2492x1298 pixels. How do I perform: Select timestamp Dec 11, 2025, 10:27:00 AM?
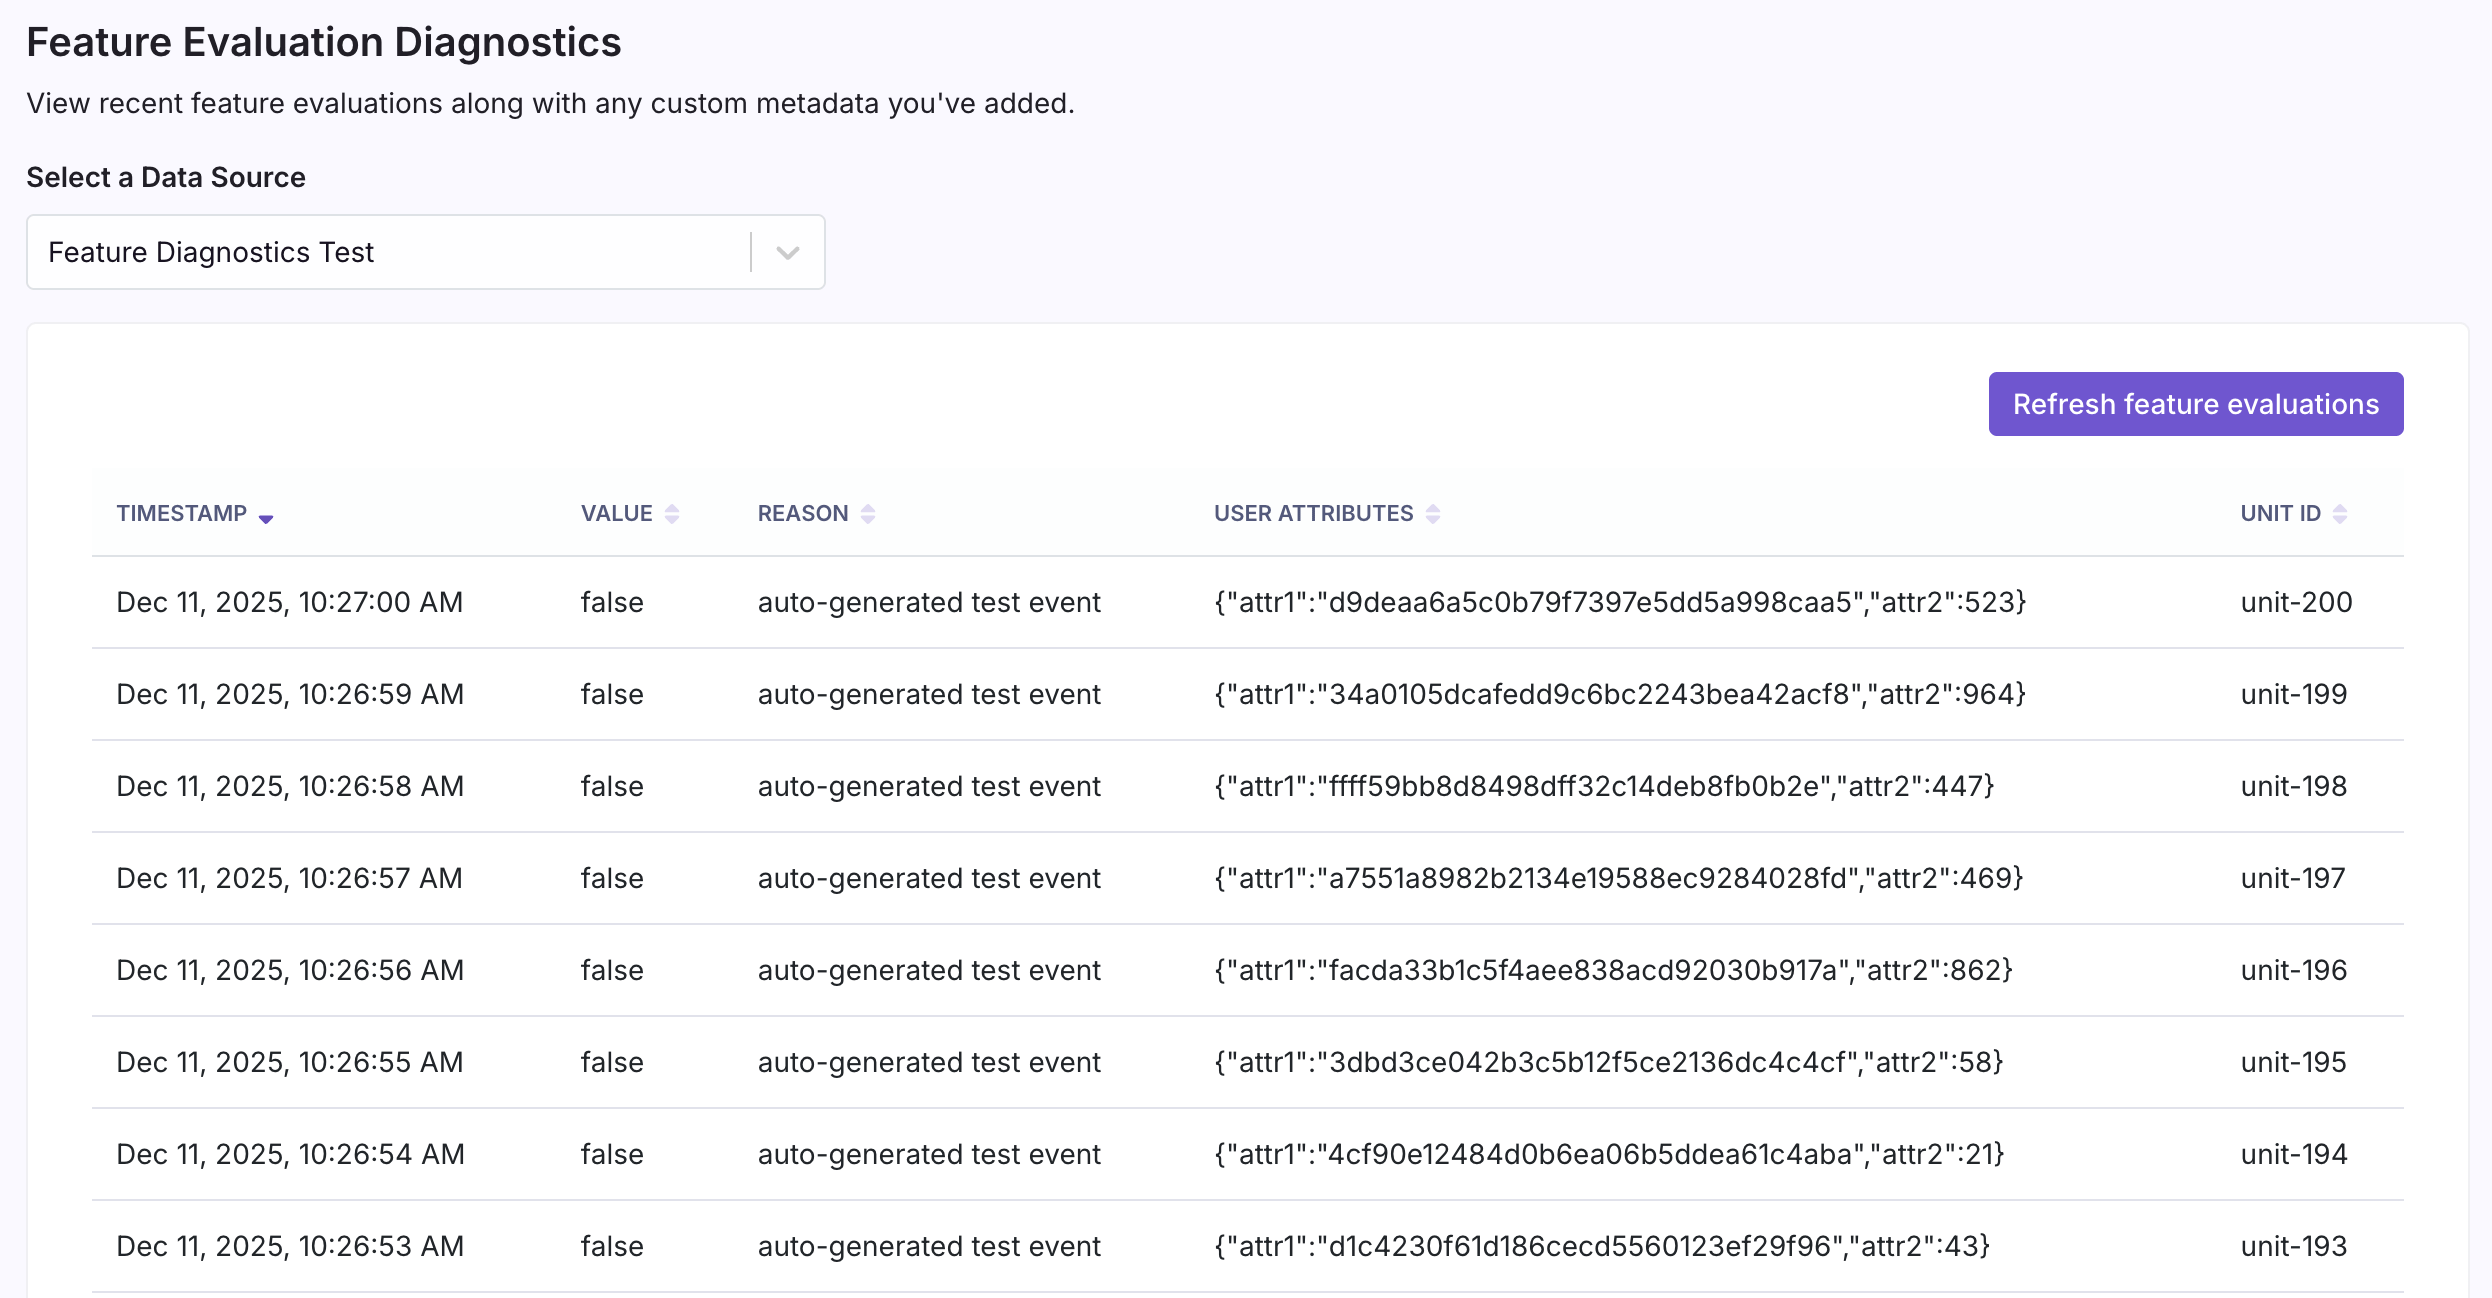pyautogui.click(x=290, y=602)
